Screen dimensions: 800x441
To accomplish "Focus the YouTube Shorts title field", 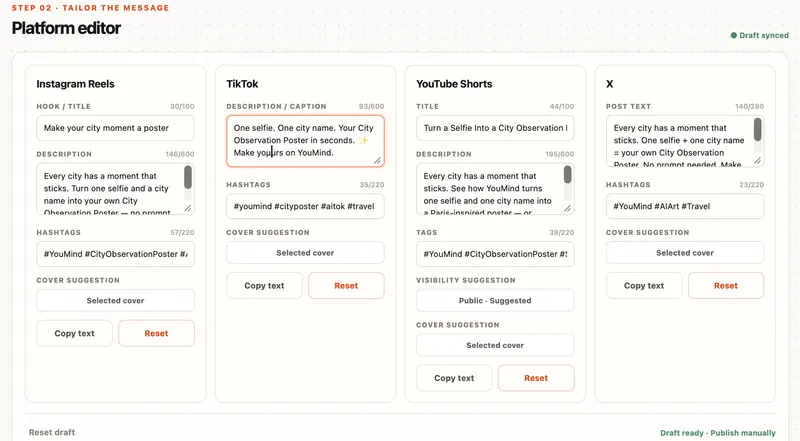I will click(495, 128).
